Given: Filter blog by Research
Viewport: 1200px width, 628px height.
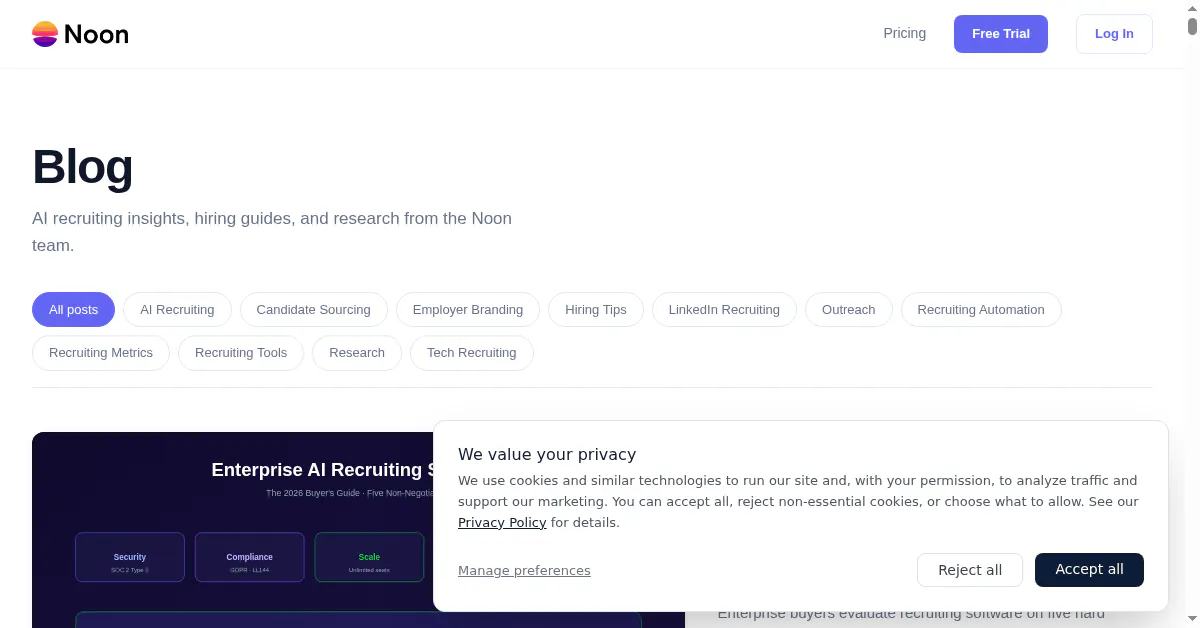Looking at the screenshot, I should tap(357, 353).
